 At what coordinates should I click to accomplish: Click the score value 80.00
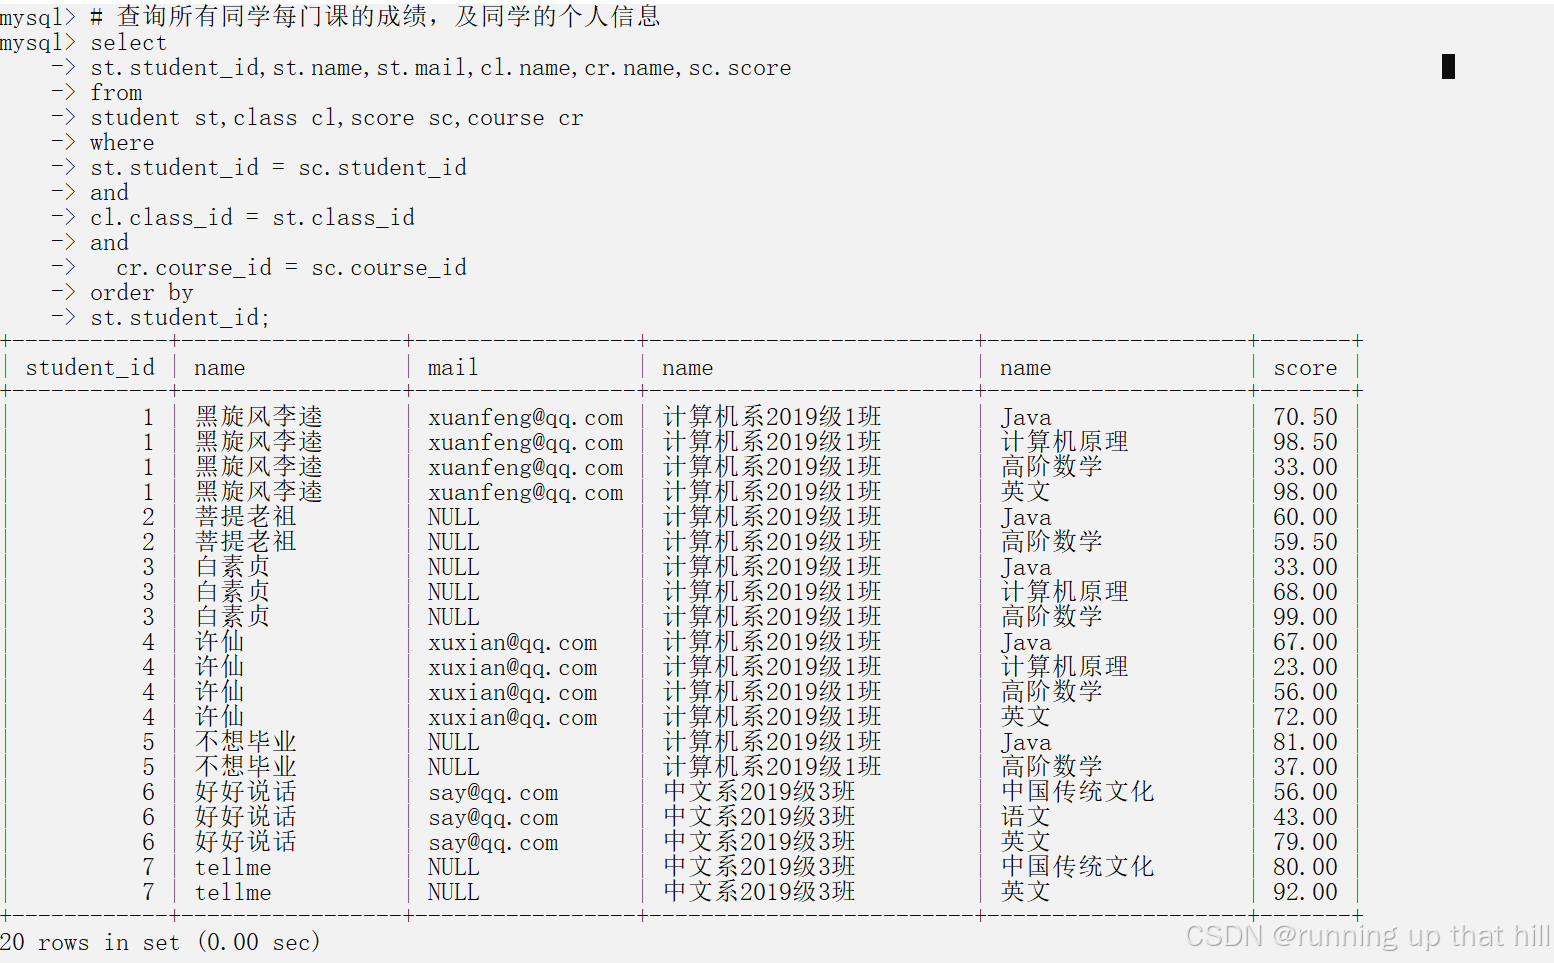(x=1305, y=867)
